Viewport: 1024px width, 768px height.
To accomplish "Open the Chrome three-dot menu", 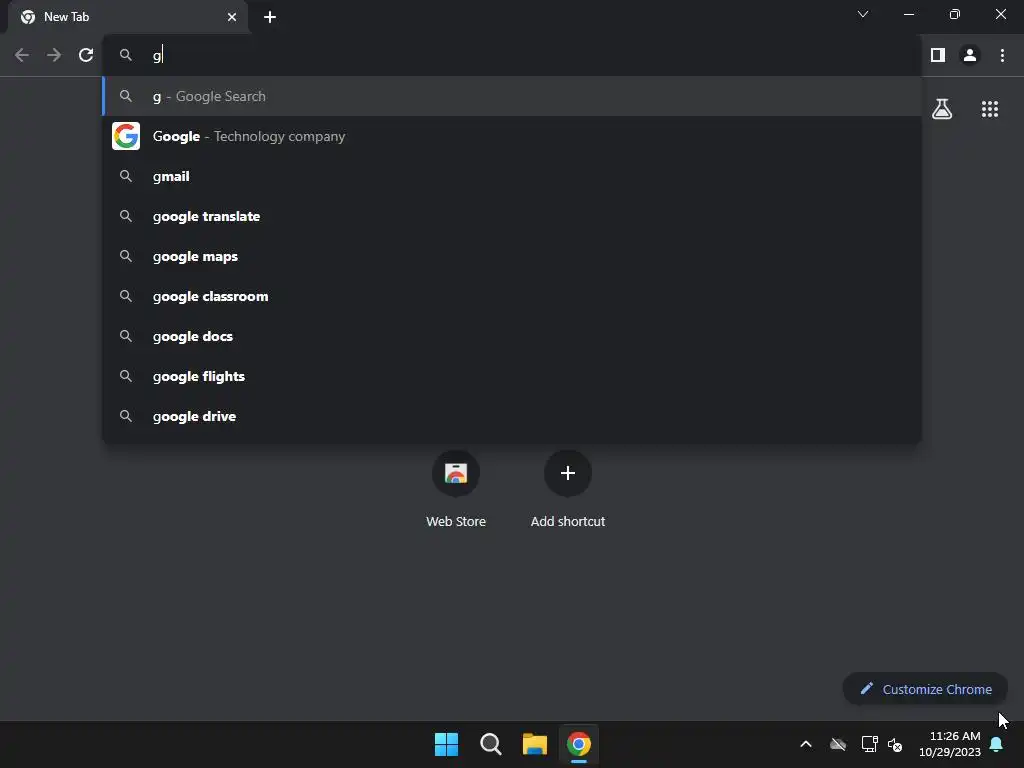I will [x=1002, y=56].
